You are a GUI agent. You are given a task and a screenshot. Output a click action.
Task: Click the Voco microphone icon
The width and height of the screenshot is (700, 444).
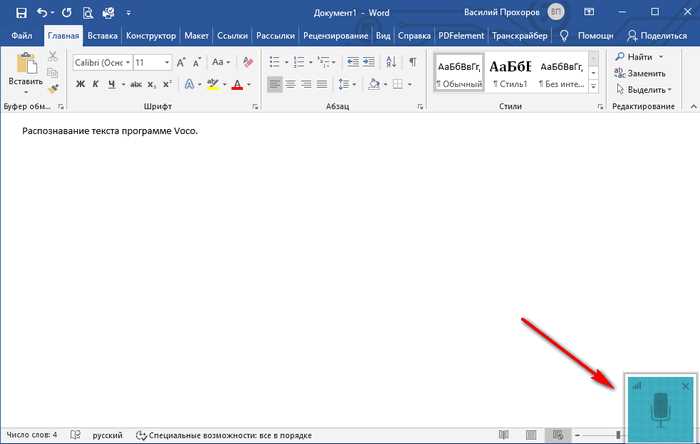pyautogui.click(x=660, y=407)
